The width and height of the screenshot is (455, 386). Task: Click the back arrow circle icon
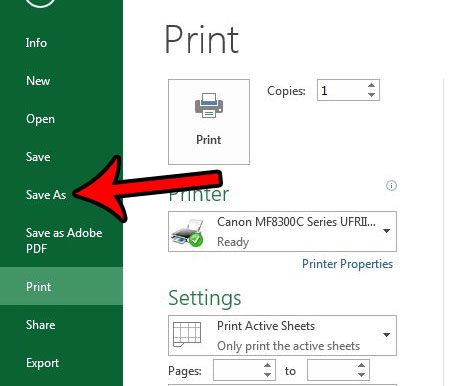(40, 3)
